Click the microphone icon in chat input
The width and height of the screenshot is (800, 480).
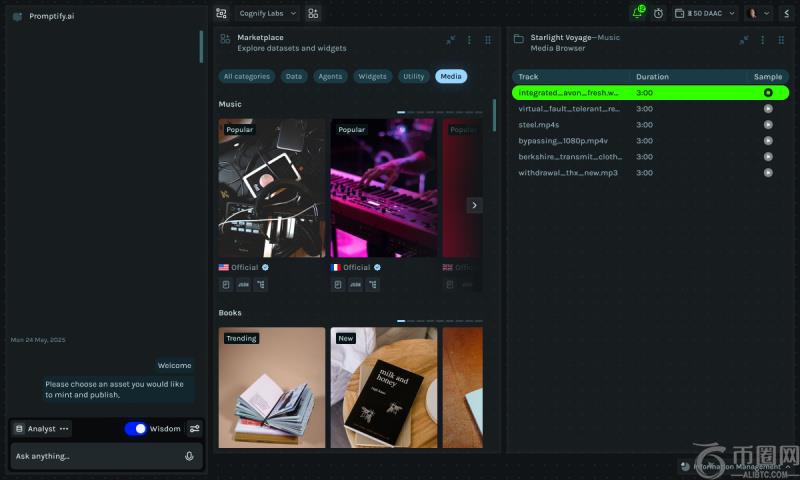[189, 456]
